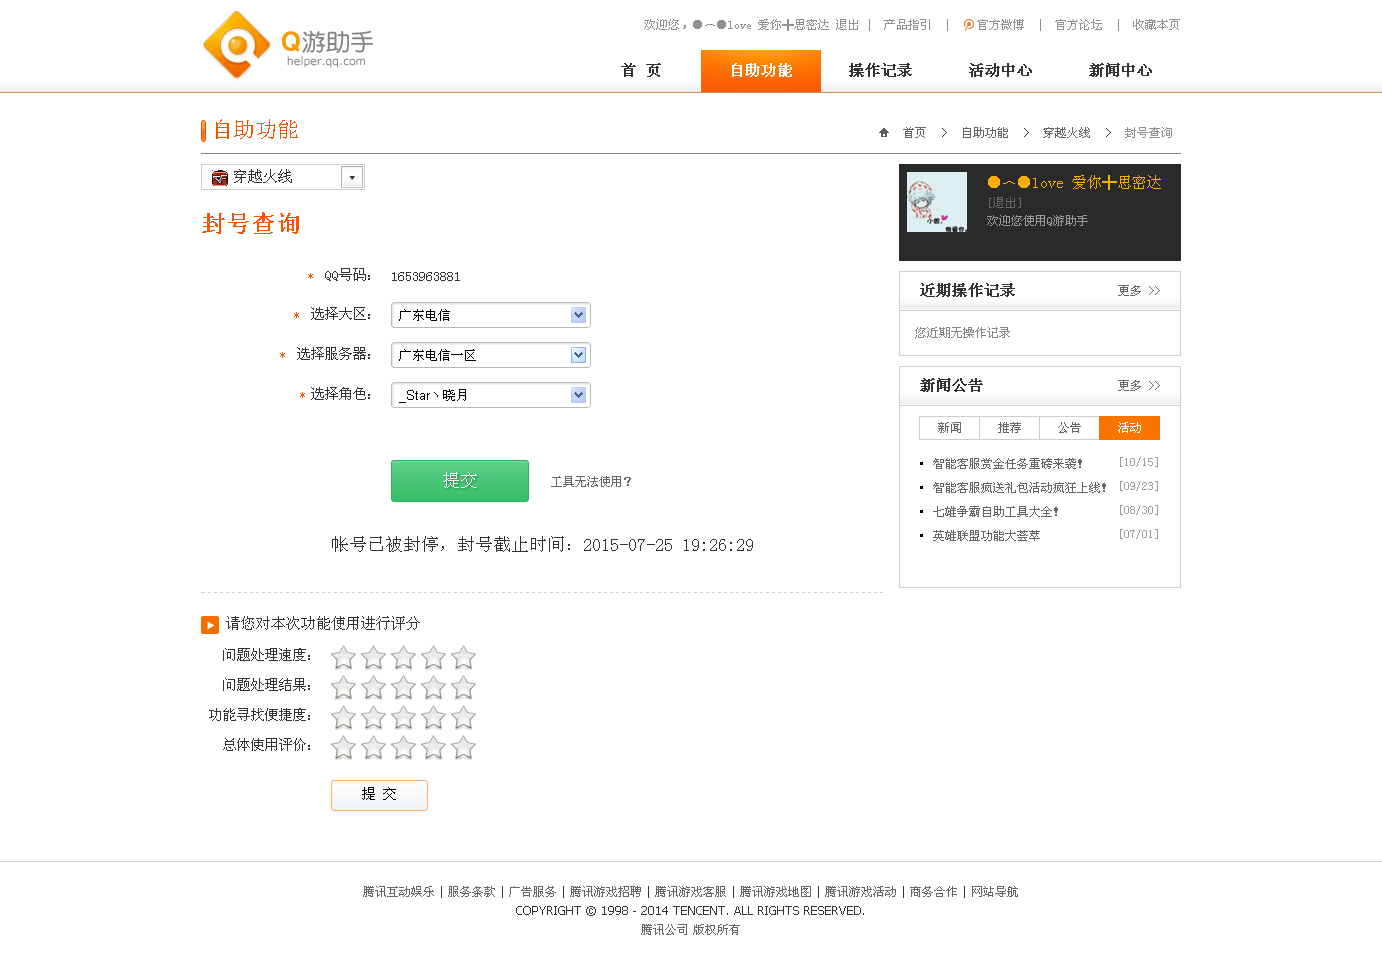Switch to the 公告 tab in 新闻公告

[1069, 428]
